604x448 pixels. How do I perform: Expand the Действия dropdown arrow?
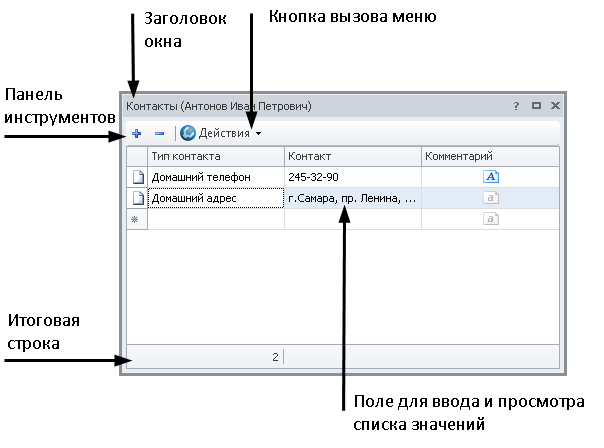click(x=258, y=133)
